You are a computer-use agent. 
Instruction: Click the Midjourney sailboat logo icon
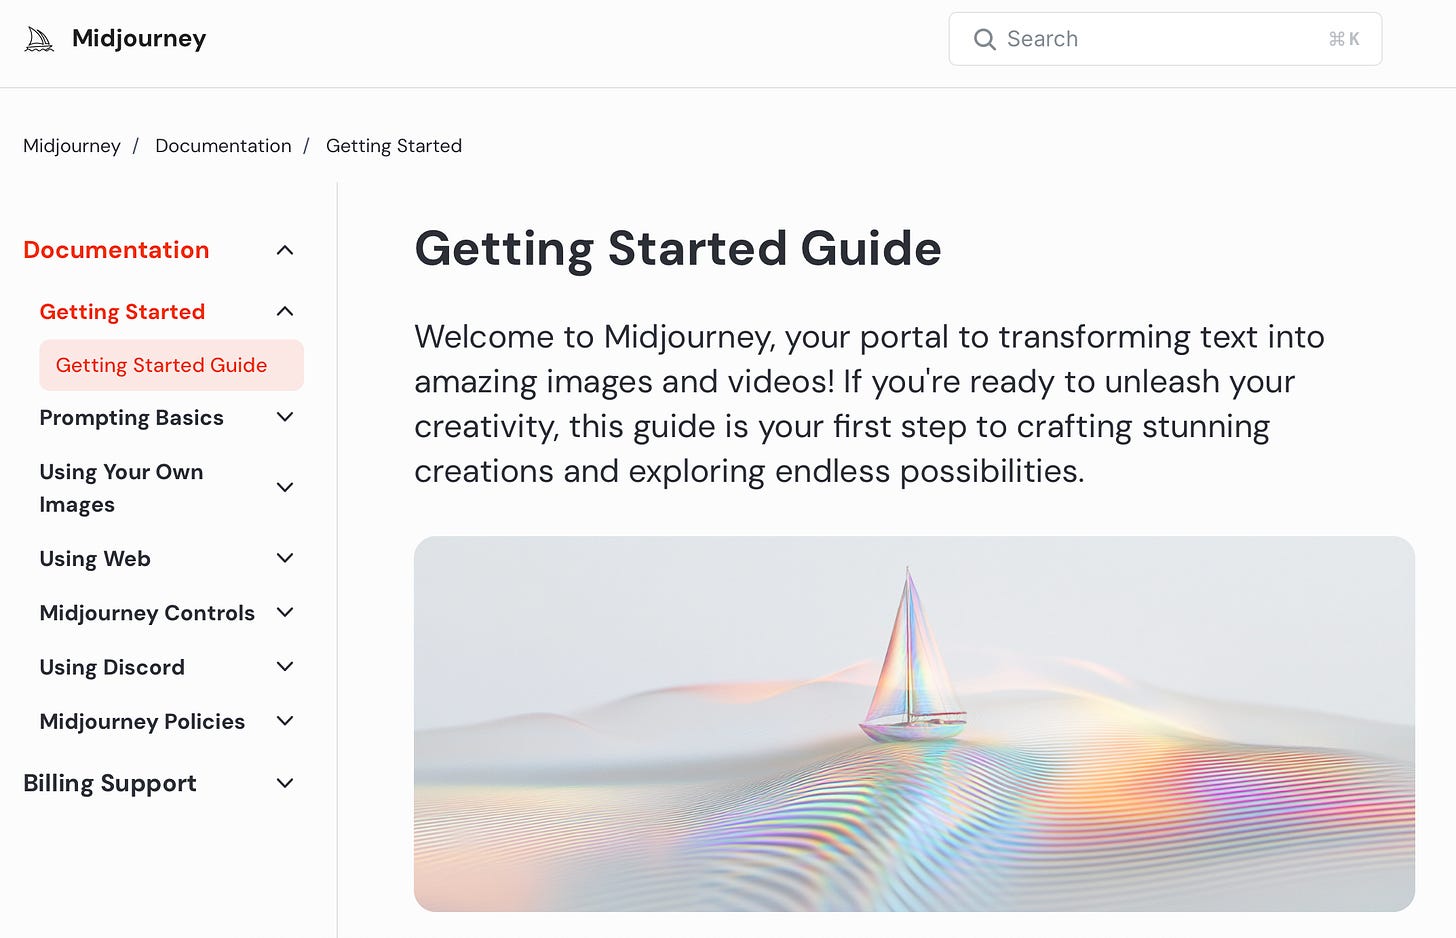pos(39,39)
